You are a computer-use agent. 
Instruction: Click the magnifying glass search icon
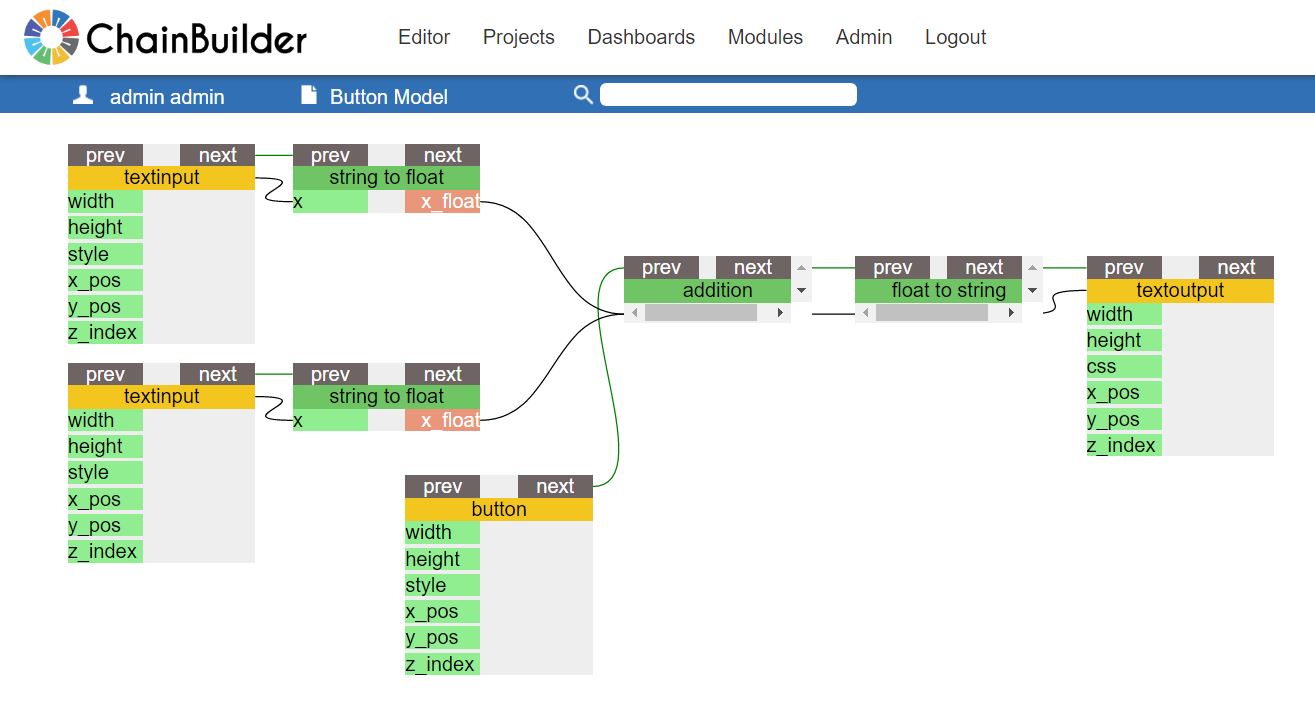tap(583, 95)
